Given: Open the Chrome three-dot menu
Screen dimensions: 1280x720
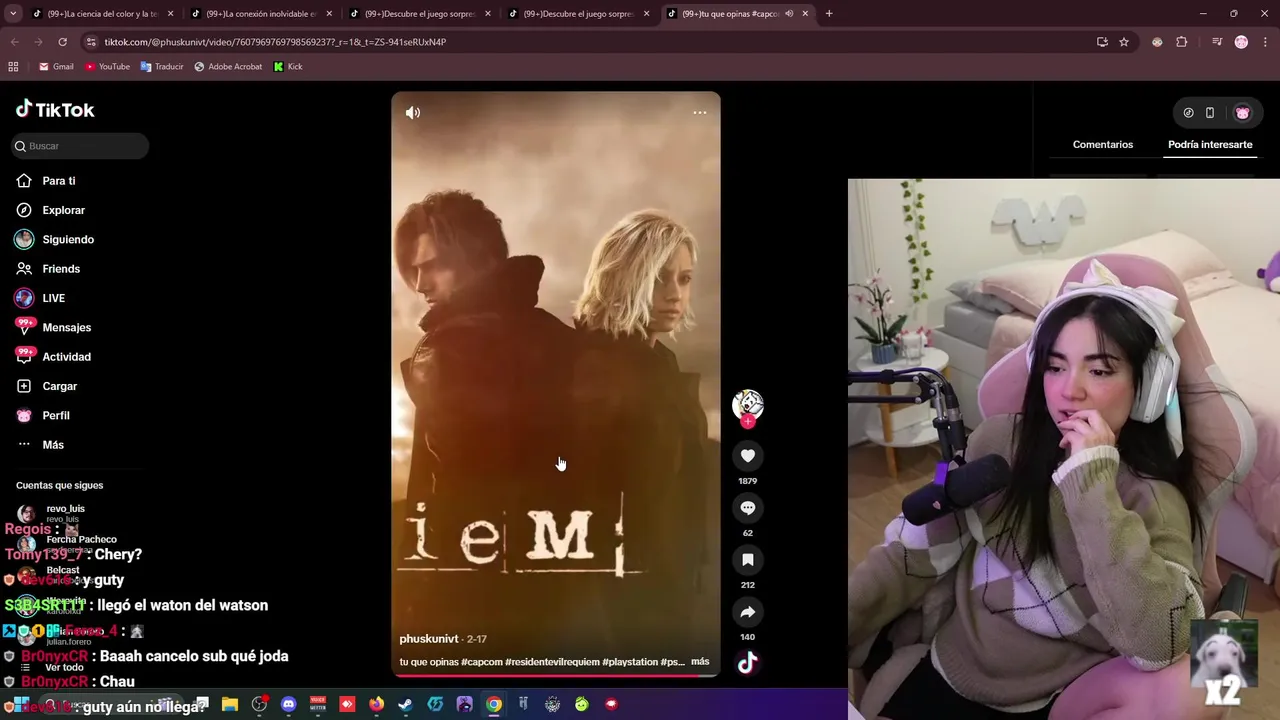Looking at the screenshot, I should click(1264, 42).
